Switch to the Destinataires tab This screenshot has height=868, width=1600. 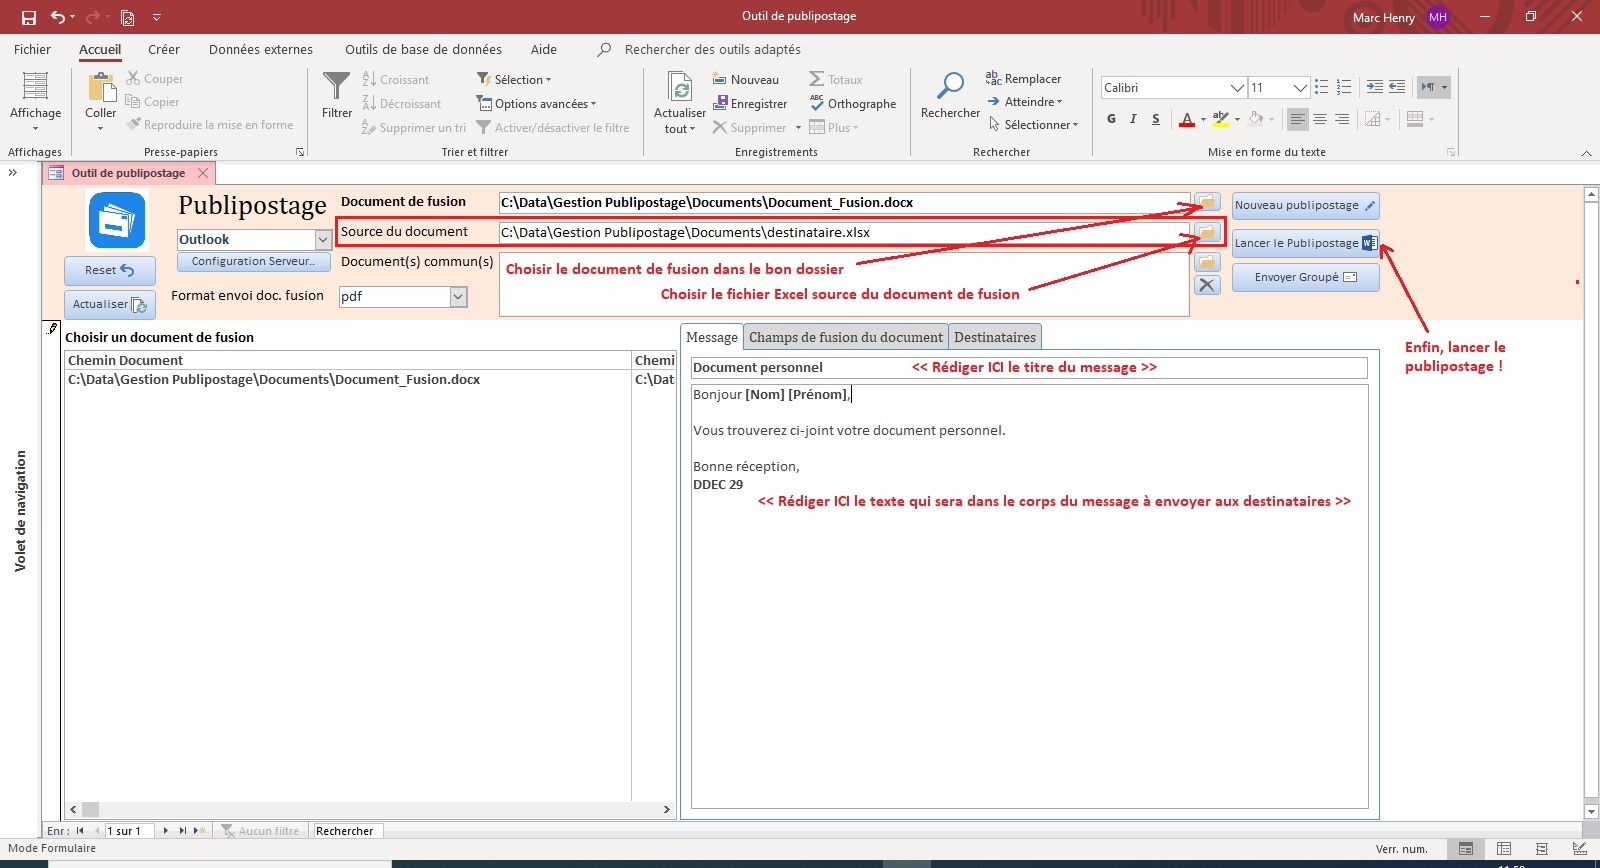pos(994,337)
